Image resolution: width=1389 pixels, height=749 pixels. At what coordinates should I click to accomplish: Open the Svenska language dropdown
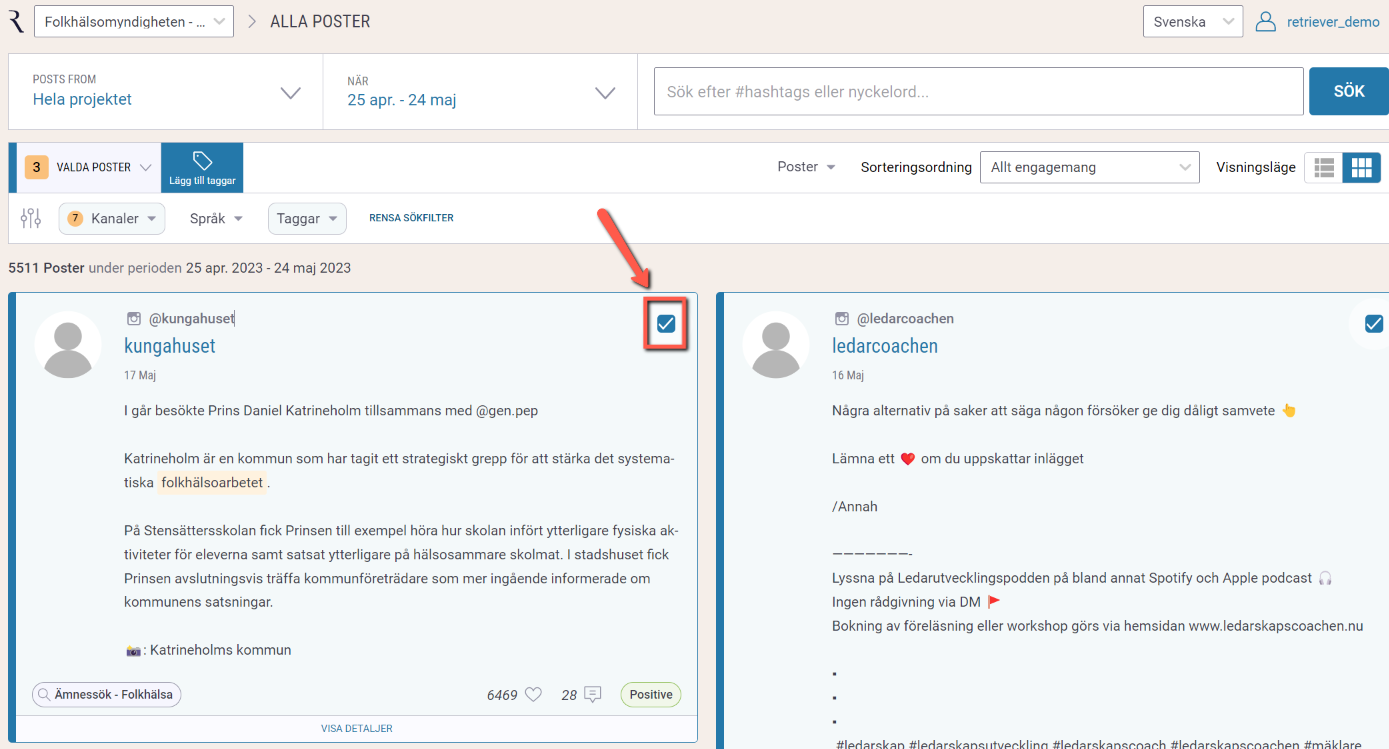[x=1193, y=21]
